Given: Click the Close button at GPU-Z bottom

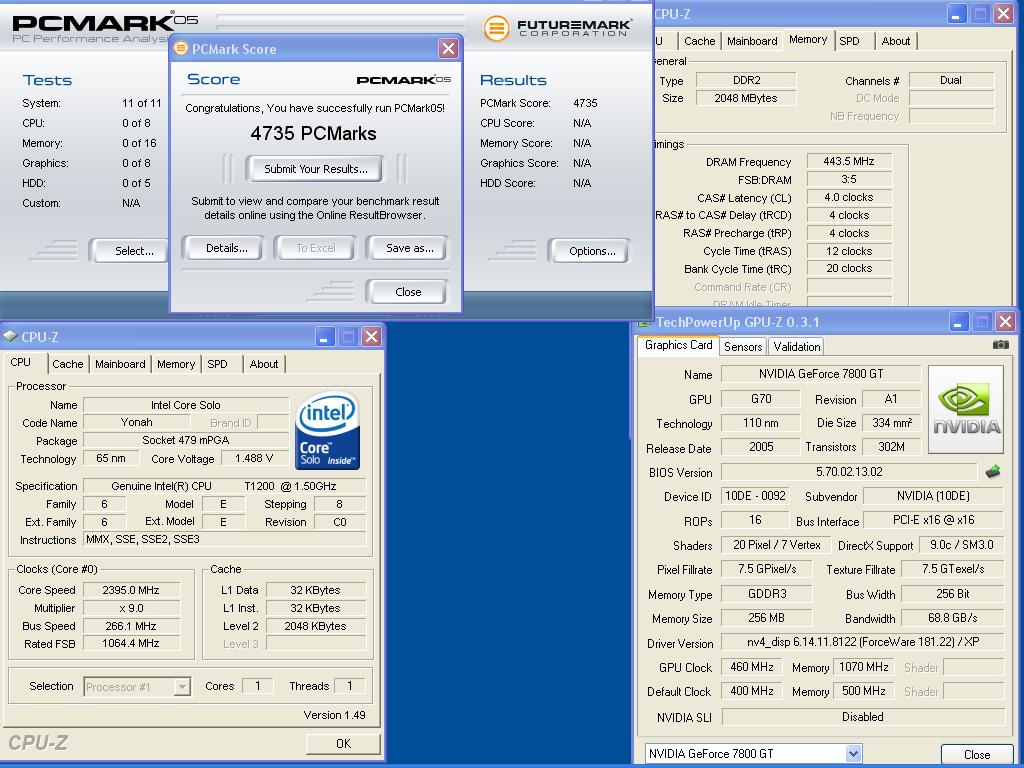Looking at the screenshot, I should (x=977, y=755).
